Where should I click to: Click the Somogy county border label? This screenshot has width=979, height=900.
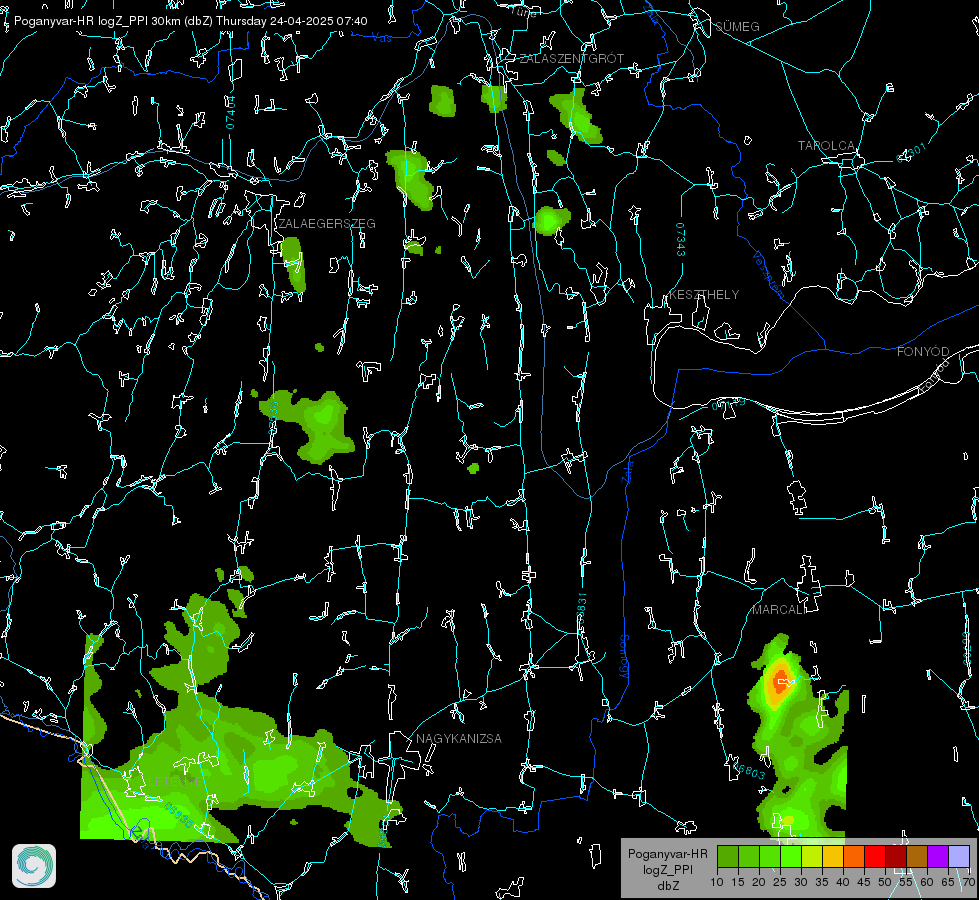623,657
